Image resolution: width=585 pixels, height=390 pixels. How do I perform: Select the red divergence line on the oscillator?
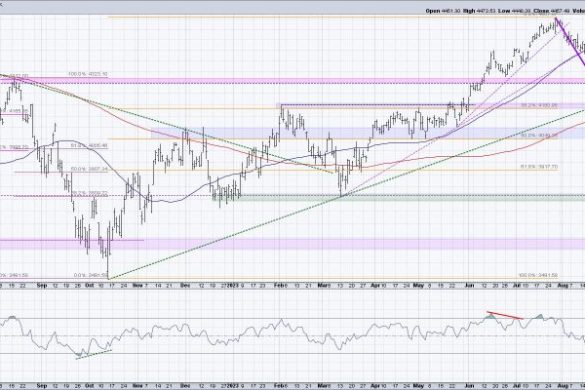pos(505,315)
